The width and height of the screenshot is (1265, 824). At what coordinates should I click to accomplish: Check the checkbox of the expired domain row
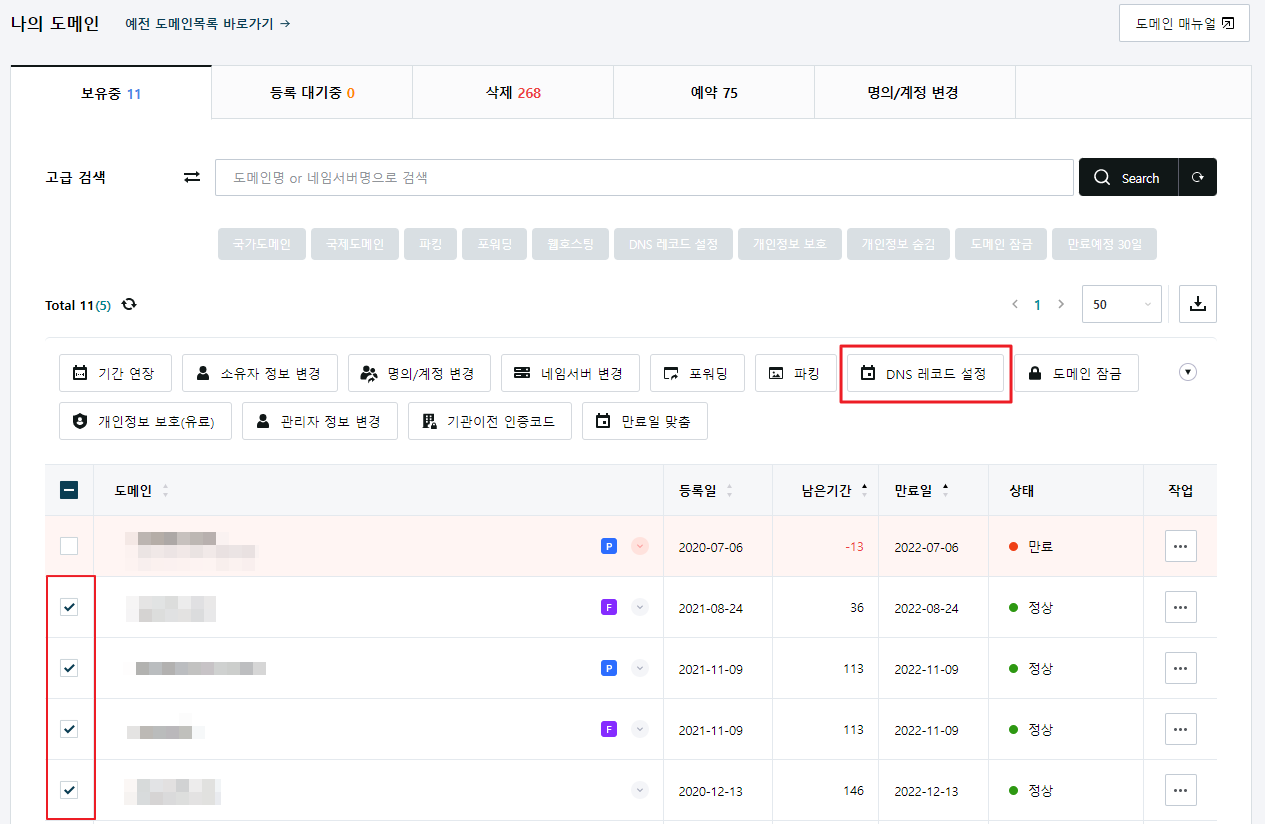coord(69,546)
